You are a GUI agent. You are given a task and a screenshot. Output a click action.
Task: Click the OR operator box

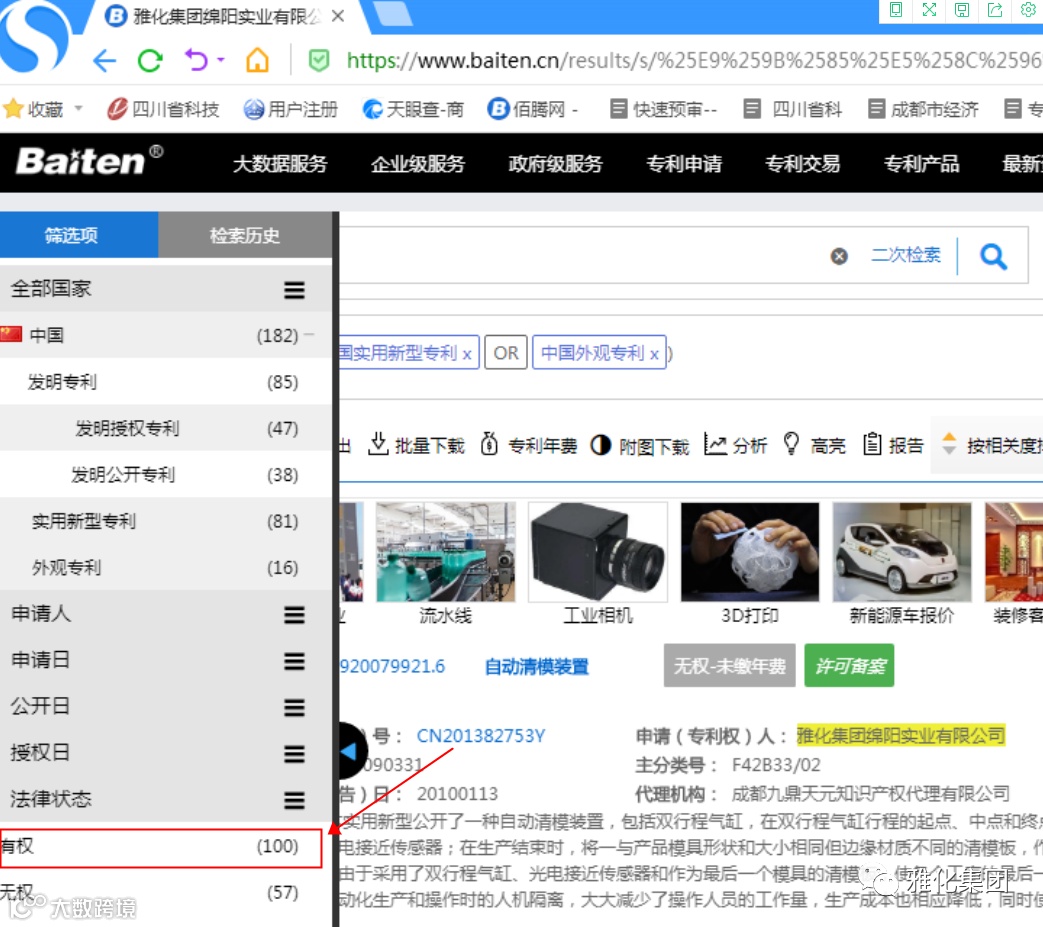pos(506,352)
